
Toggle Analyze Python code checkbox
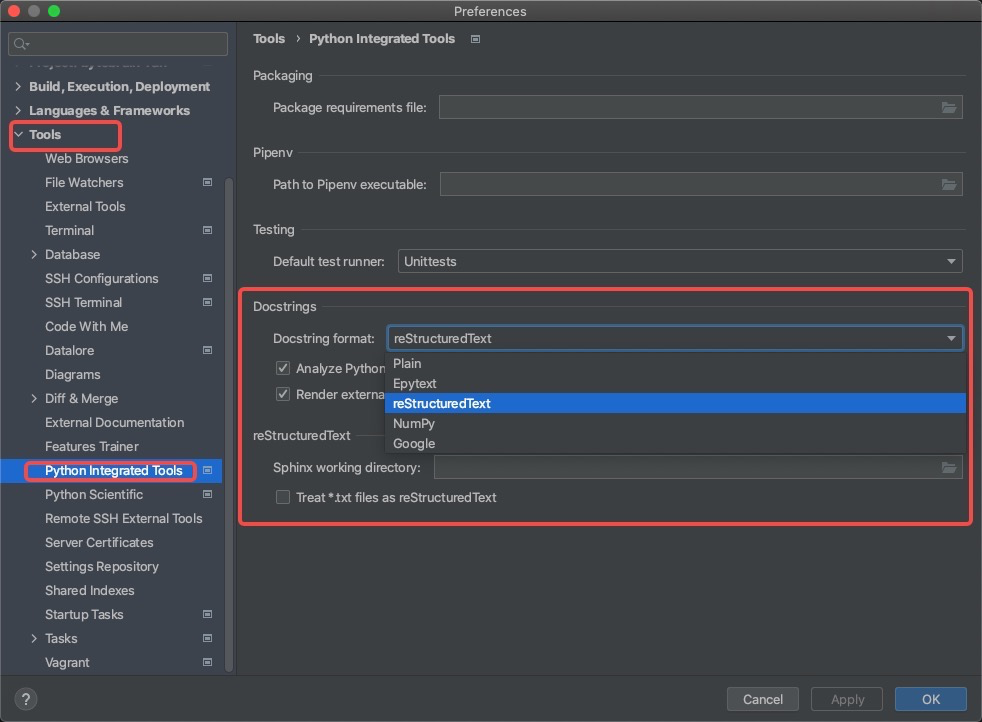283,368
